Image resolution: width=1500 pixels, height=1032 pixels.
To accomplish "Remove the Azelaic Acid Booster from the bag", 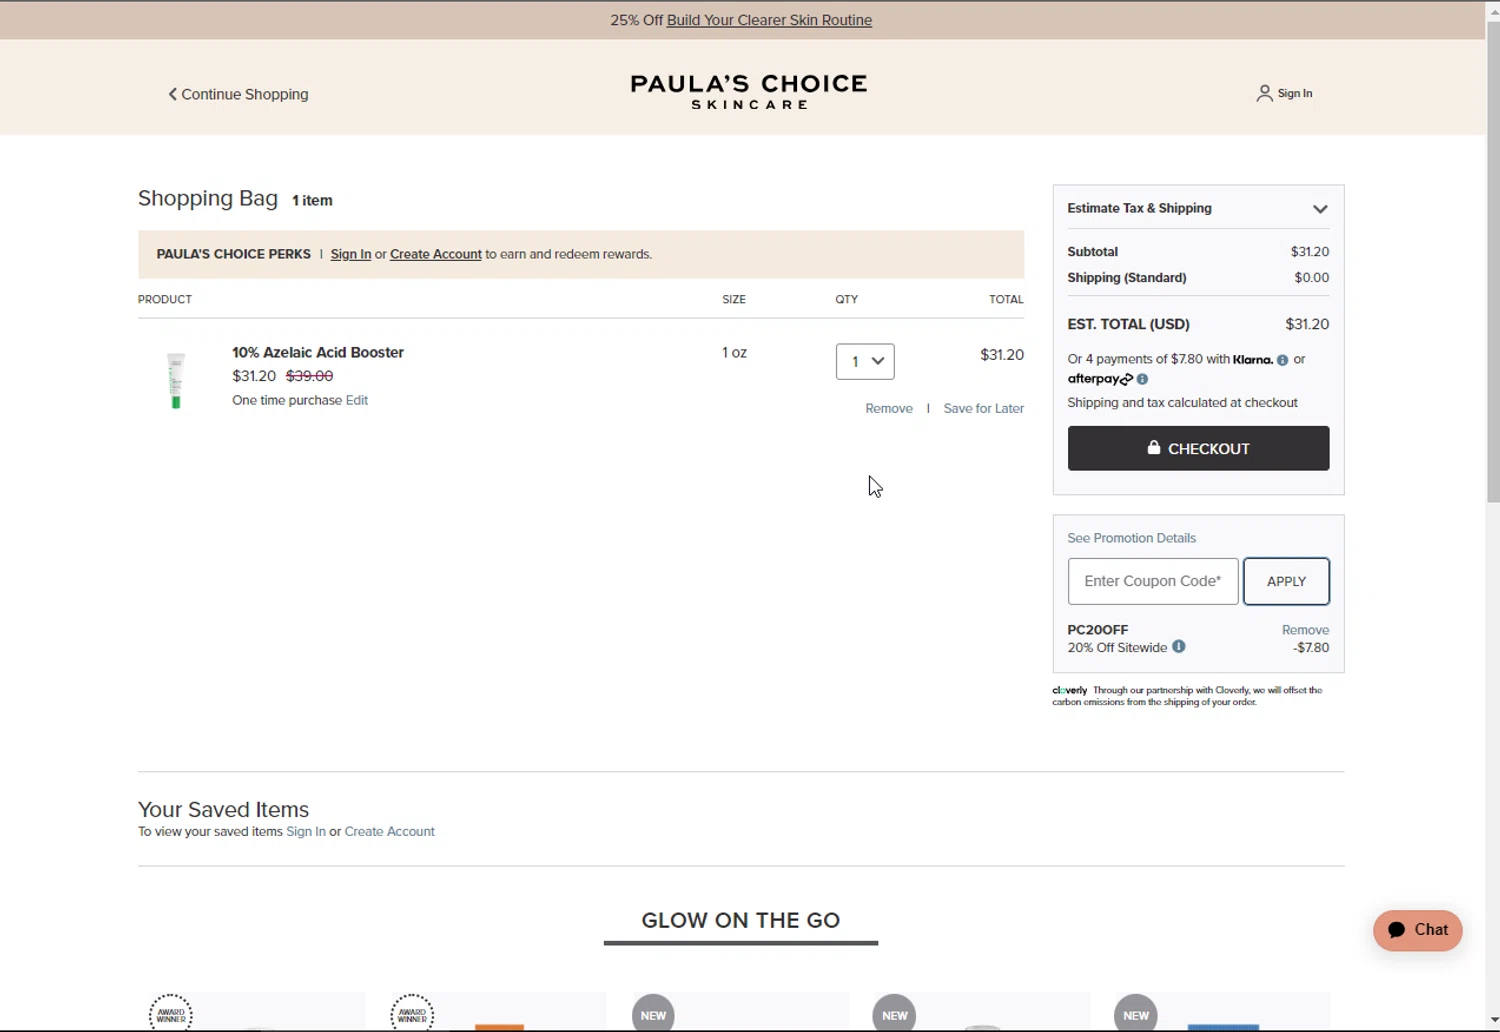I will coord(889,408).
